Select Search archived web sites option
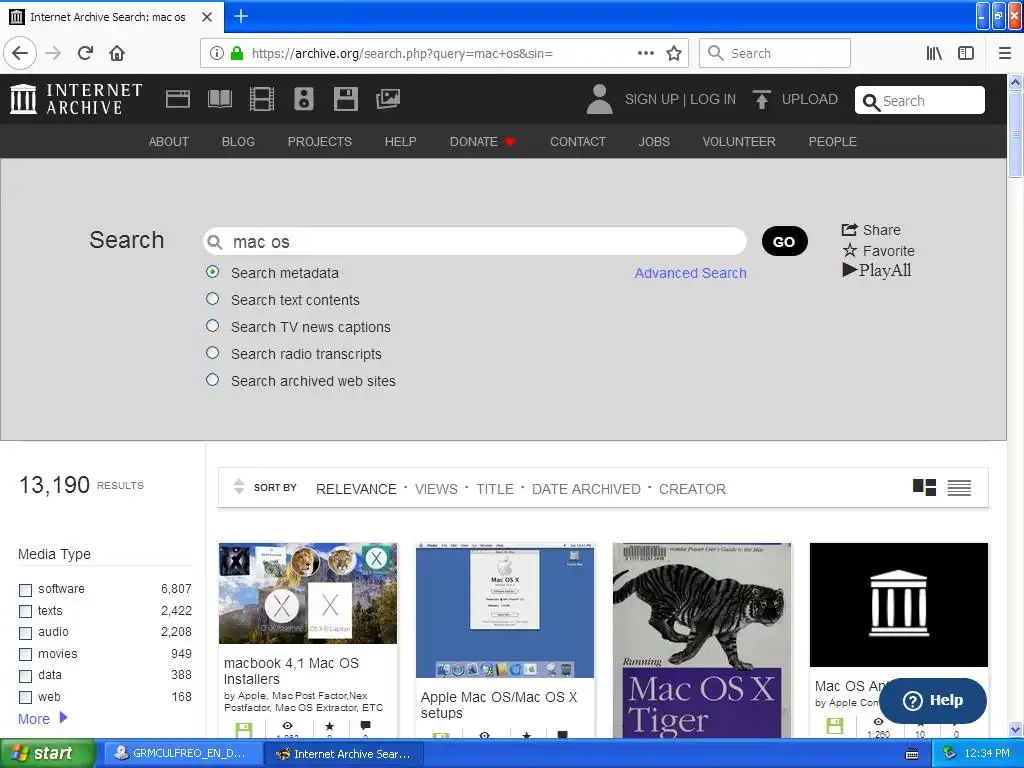1024x768 pixels. [x=212, y=379]
